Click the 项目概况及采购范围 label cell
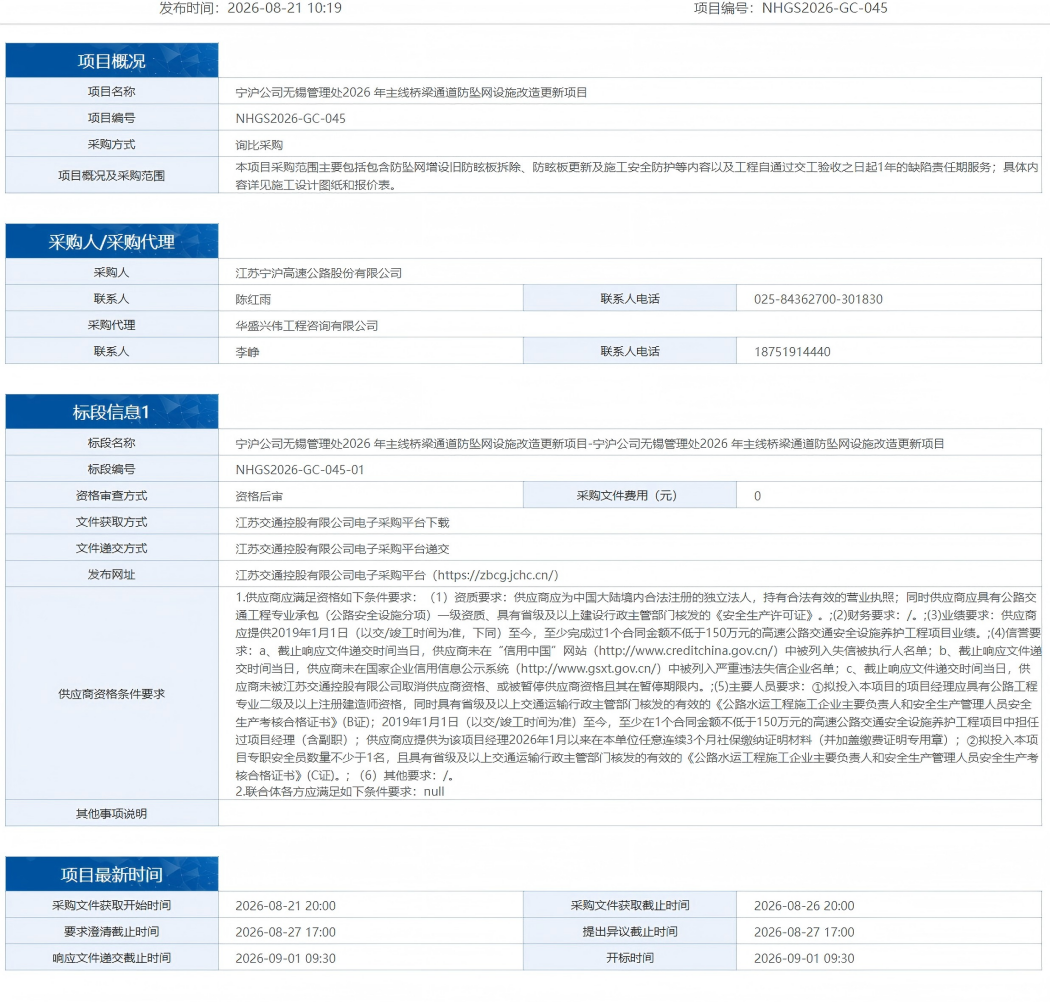Screen dimensions: 1050x1002 tap(112, 175)
